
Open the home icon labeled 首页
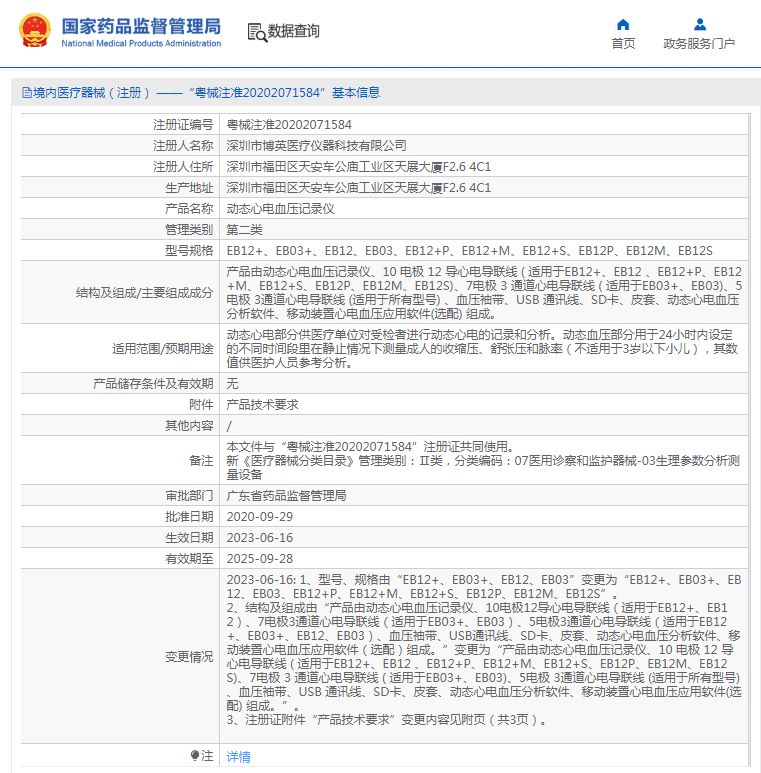(x=623, y=24)
